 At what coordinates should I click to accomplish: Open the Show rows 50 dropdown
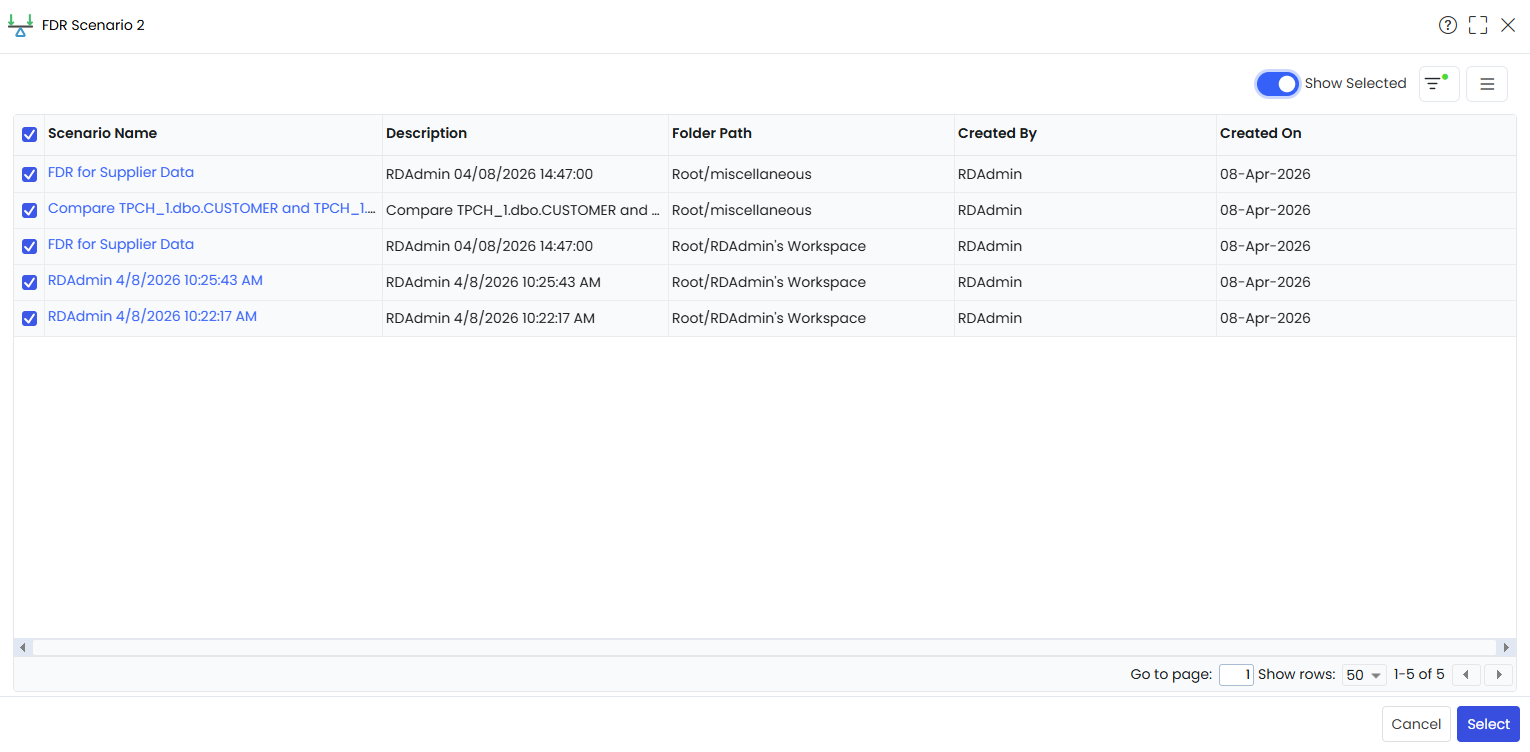tap(1364, 675)
